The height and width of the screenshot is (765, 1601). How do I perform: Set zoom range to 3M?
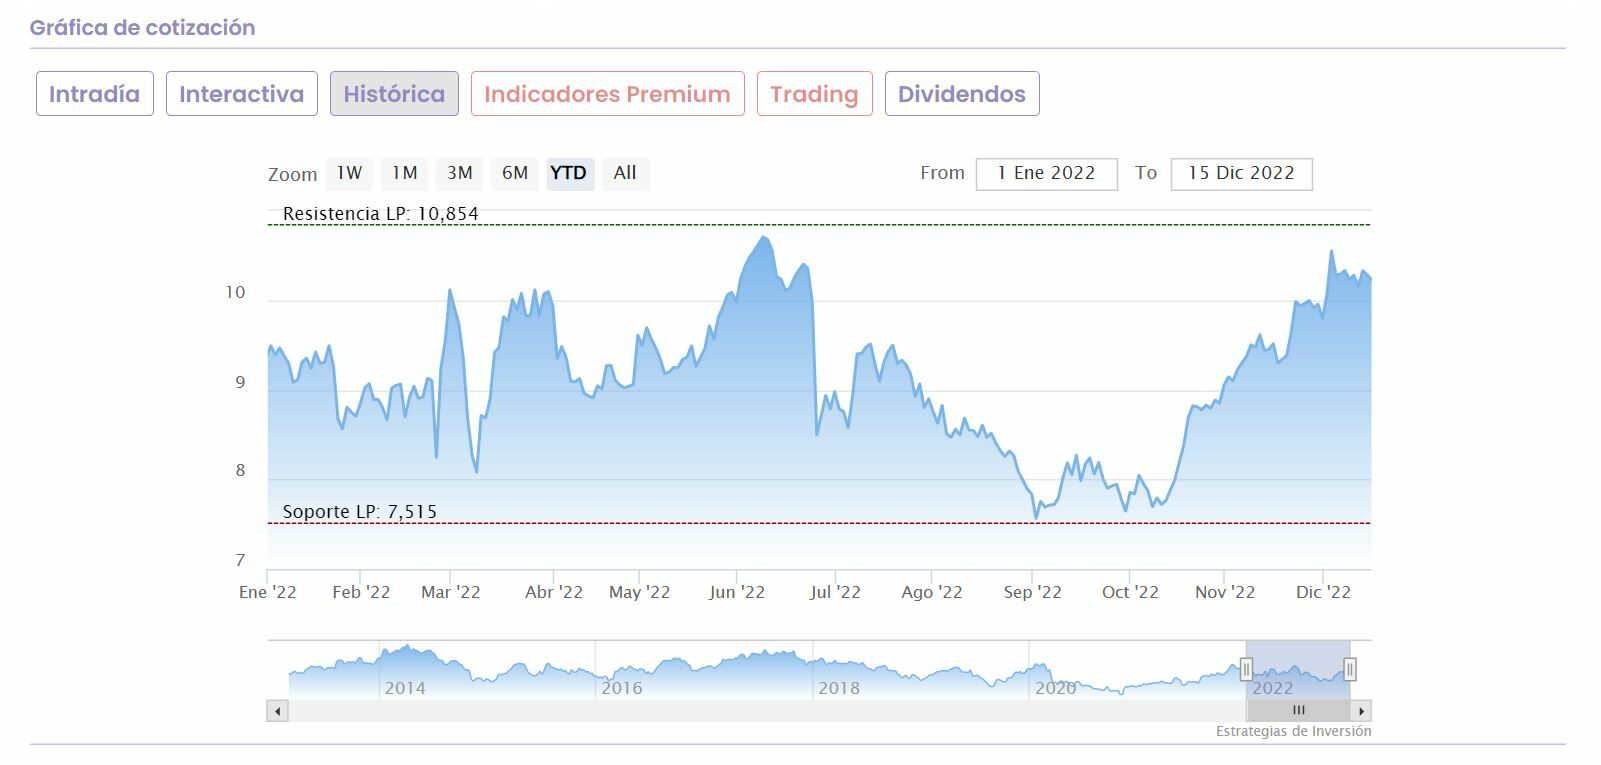[x=460, y=173]
